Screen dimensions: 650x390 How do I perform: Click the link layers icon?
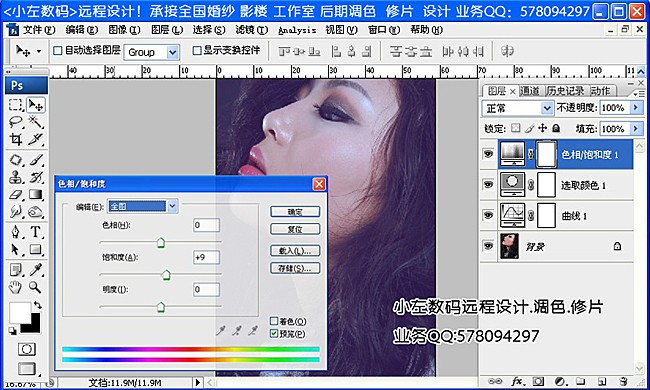click(495, 381)
